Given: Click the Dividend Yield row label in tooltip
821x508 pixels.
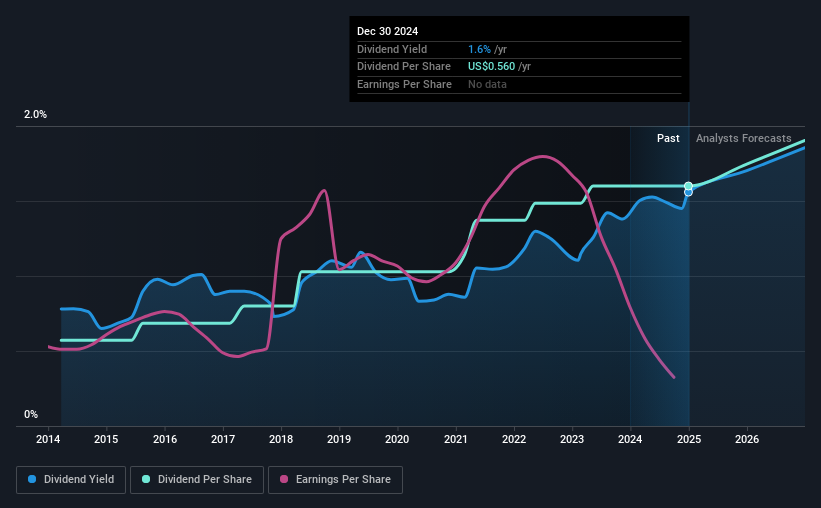Looking at the screenshot, I should click(x=392, y=49).
